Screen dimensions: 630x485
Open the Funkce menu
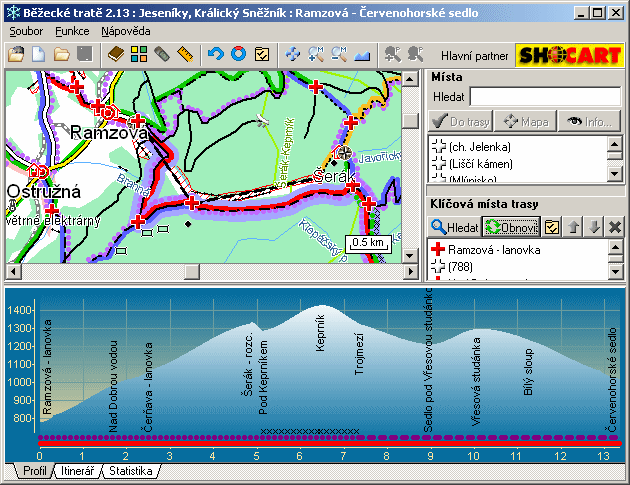73,31
